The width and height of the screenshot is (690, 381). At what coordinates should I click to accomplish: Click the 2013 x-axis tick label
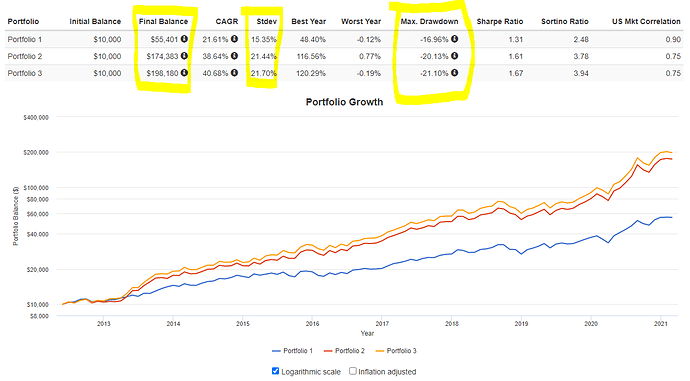[x=103, y=324]
